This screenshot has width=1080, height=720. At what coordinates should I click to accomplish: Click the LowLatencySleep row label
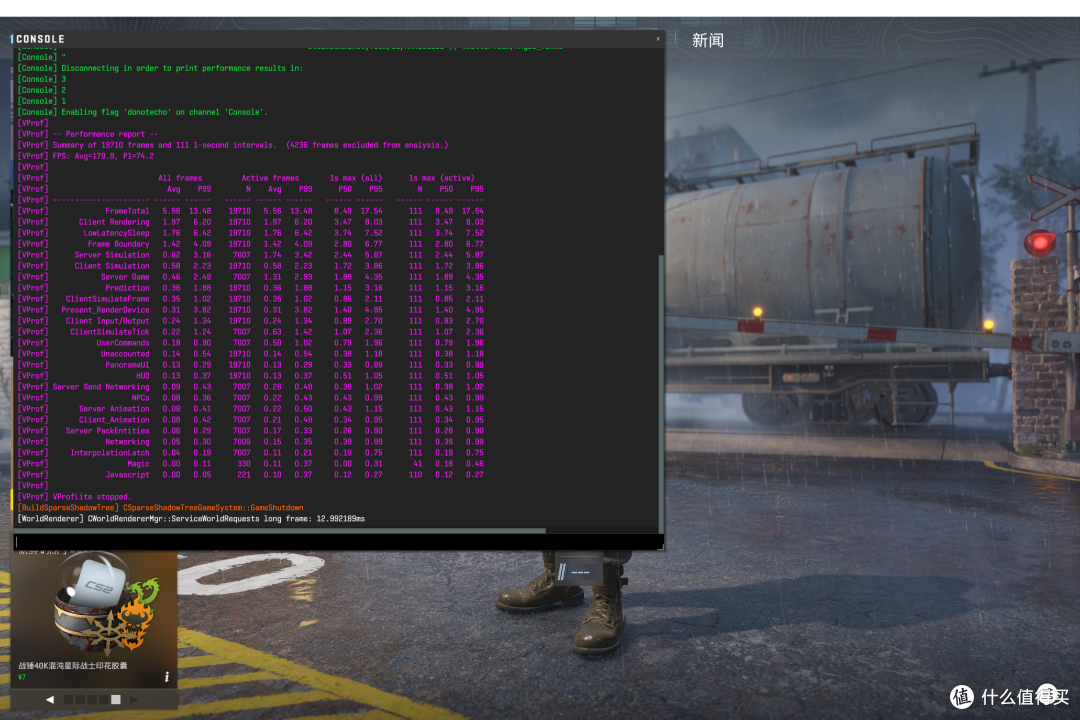click(116, 234)
